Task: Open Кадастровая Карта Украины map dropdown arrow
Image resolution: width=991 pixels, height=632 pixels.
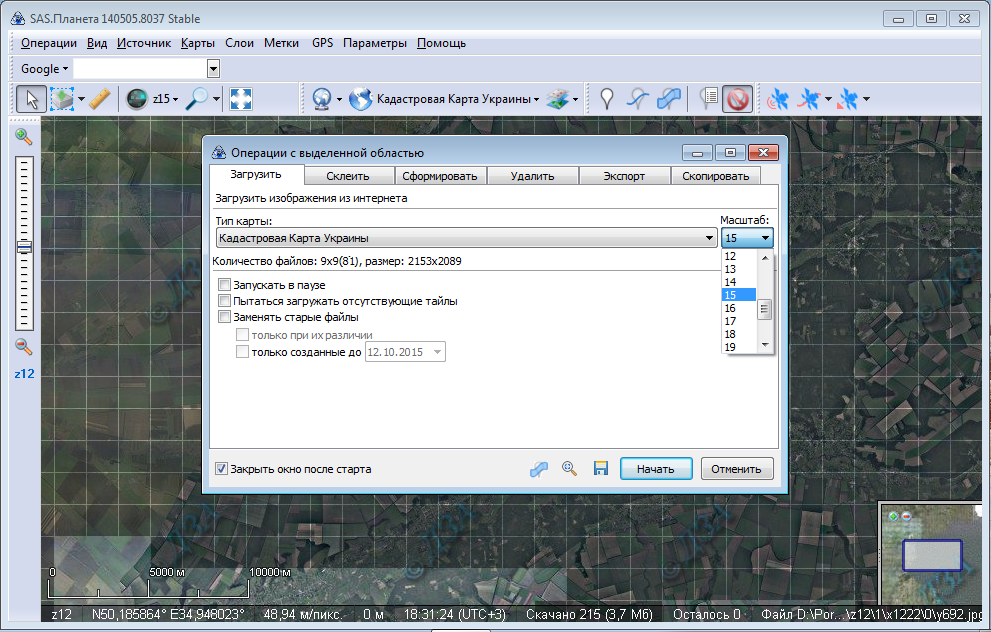Action: (537, 99)
